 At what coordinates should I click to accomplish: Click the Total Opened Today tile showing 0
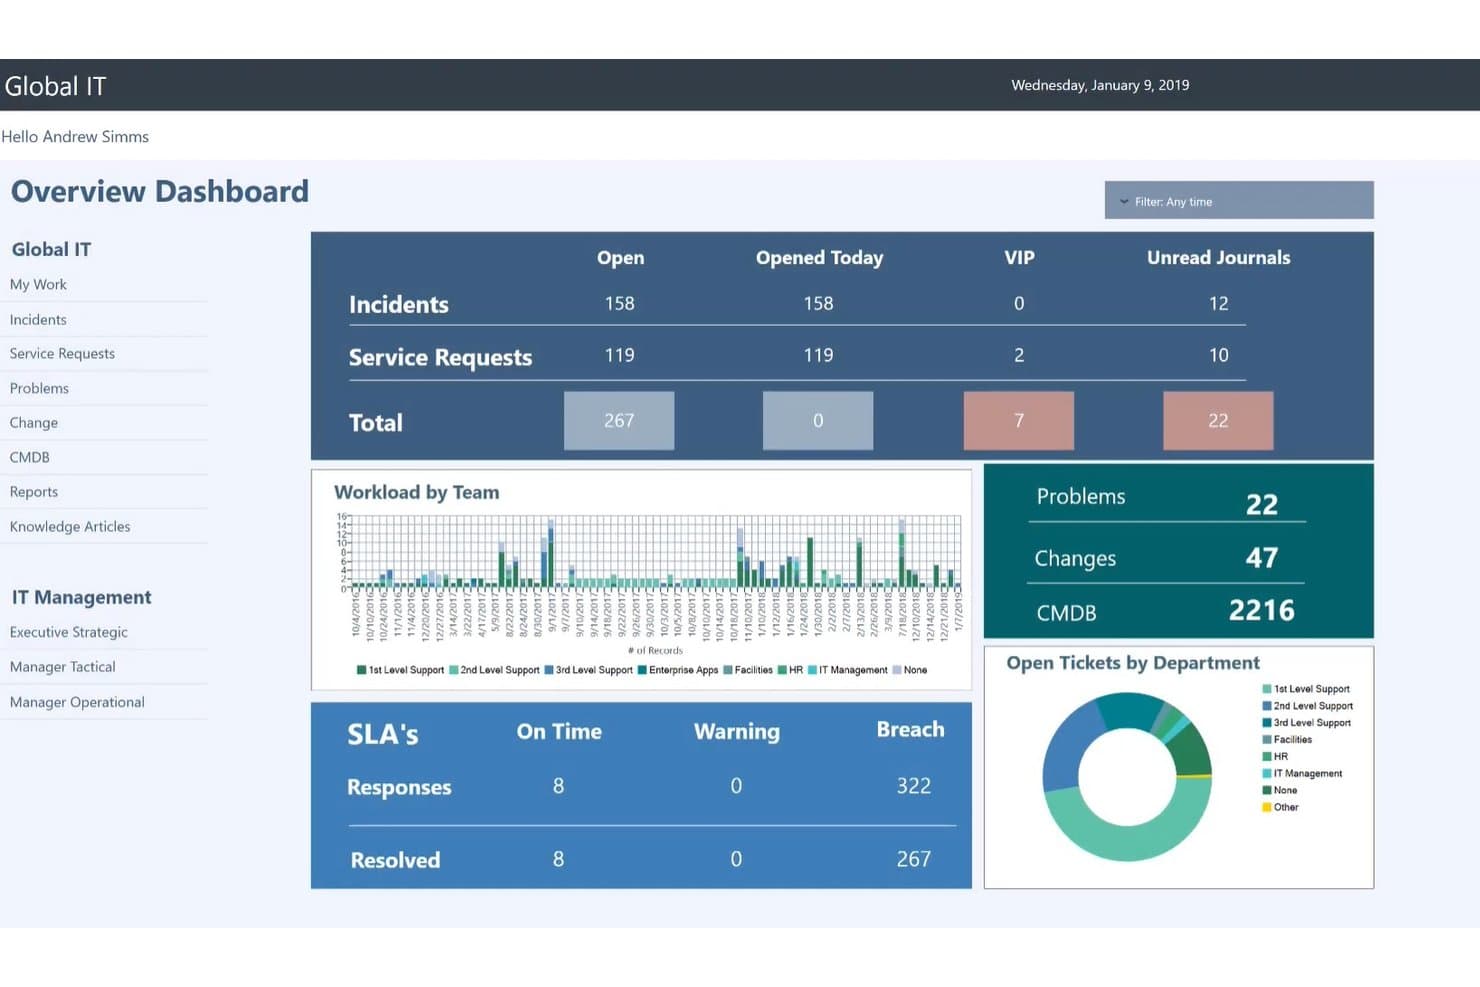pos(818,421)
